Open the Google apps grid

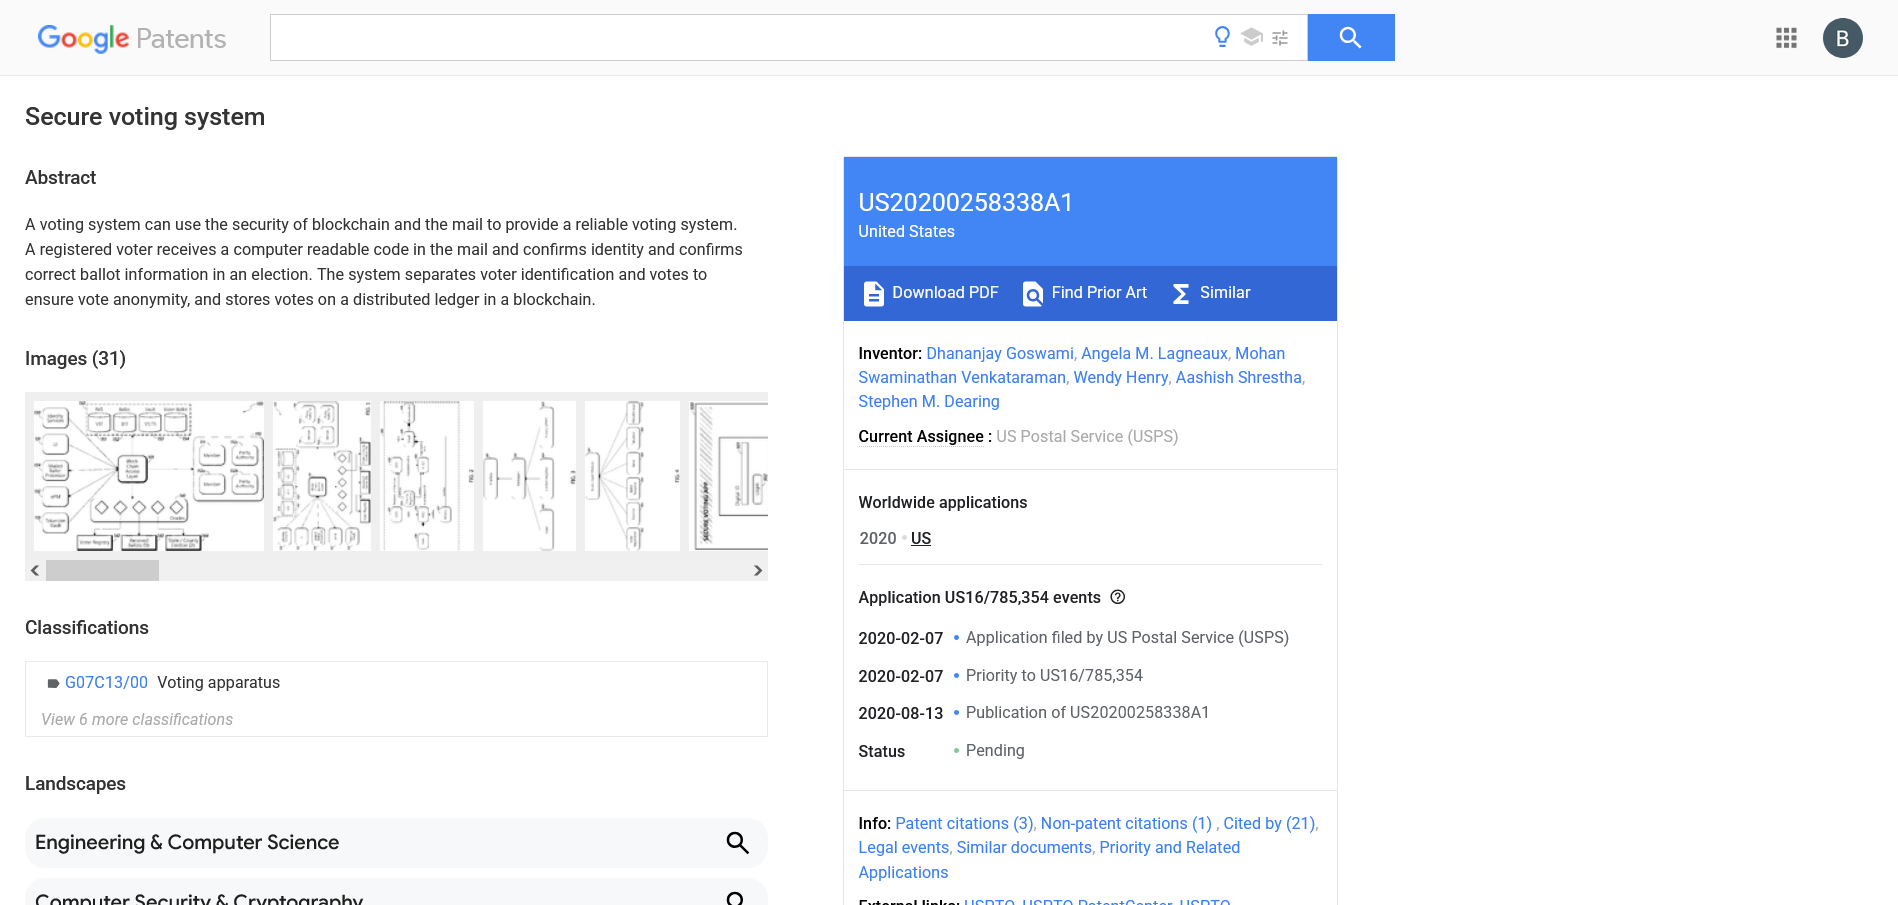coord(1786,38)
